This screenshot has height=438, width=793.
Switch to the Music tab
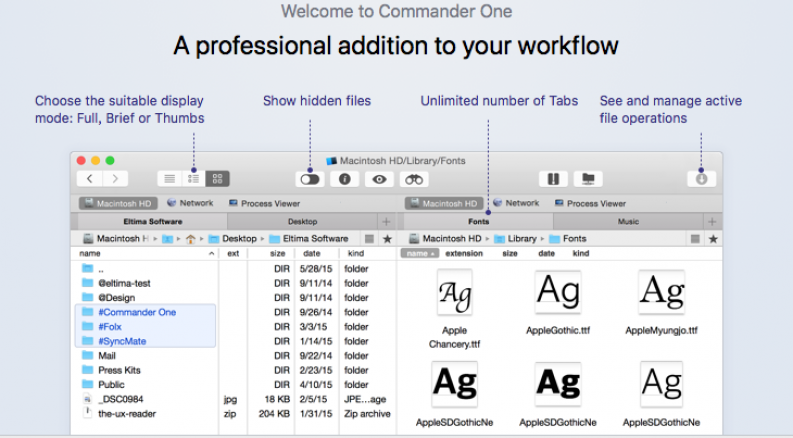(x=628, y=222)
